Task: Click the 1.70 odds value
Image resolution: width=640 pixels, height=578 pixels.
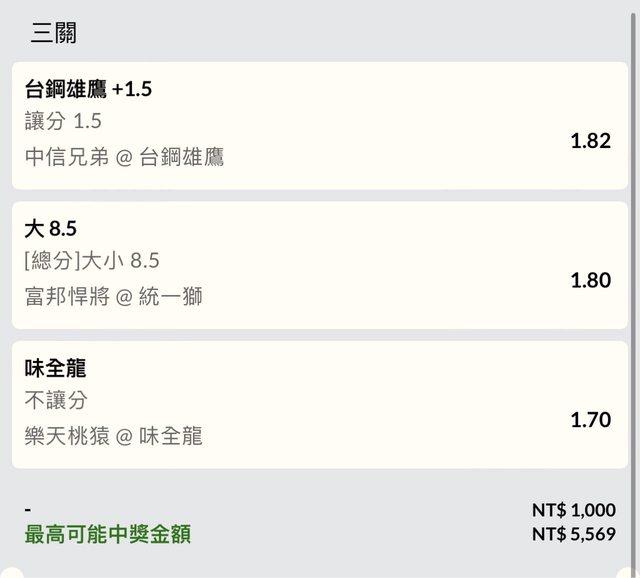Action: click(590, 420)
